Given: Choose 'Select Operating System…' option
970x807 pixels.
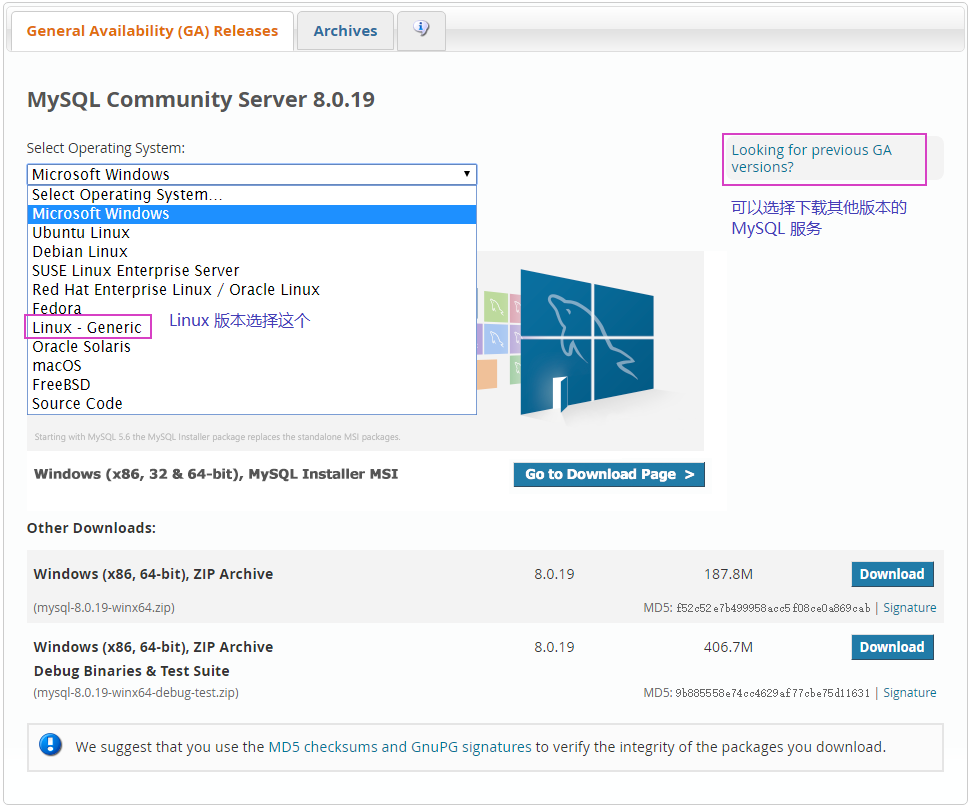Looking at the screenshot, I should coord(252,195).
